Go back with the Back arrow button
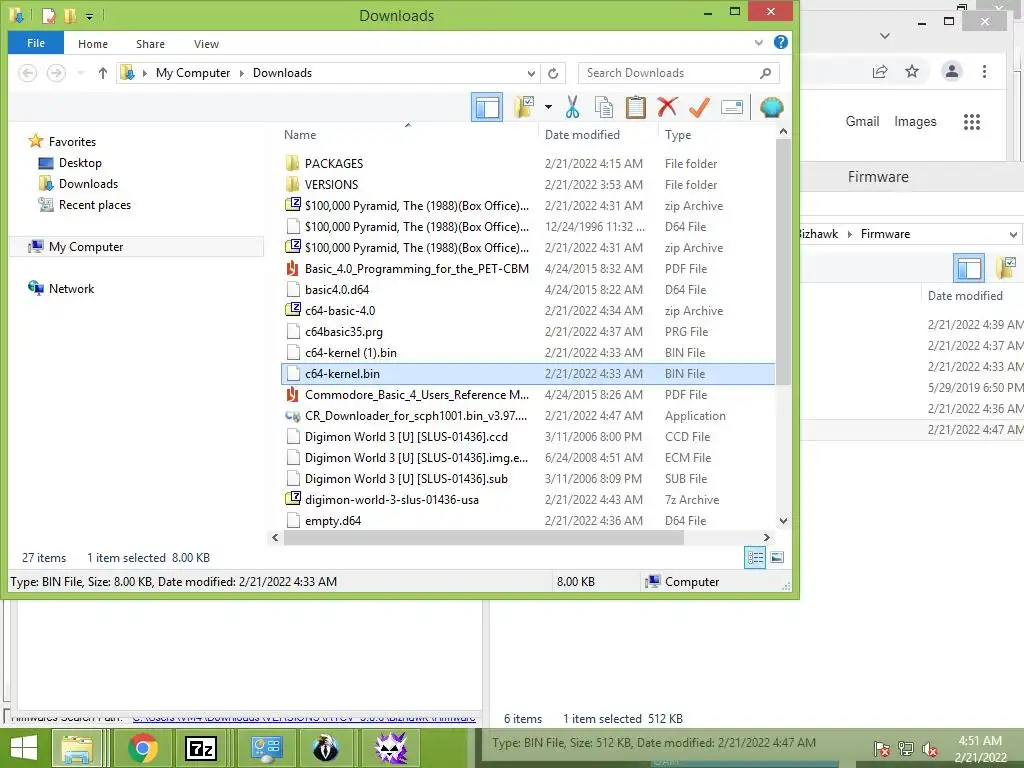The width and height of the screenshot is (1024, 768). [27, 73]
